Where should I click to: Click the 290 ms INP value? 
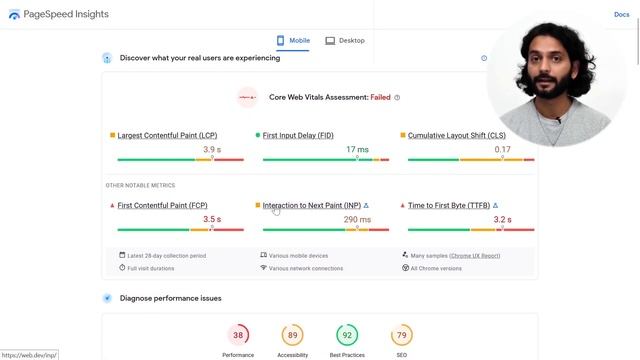point(357,219)
